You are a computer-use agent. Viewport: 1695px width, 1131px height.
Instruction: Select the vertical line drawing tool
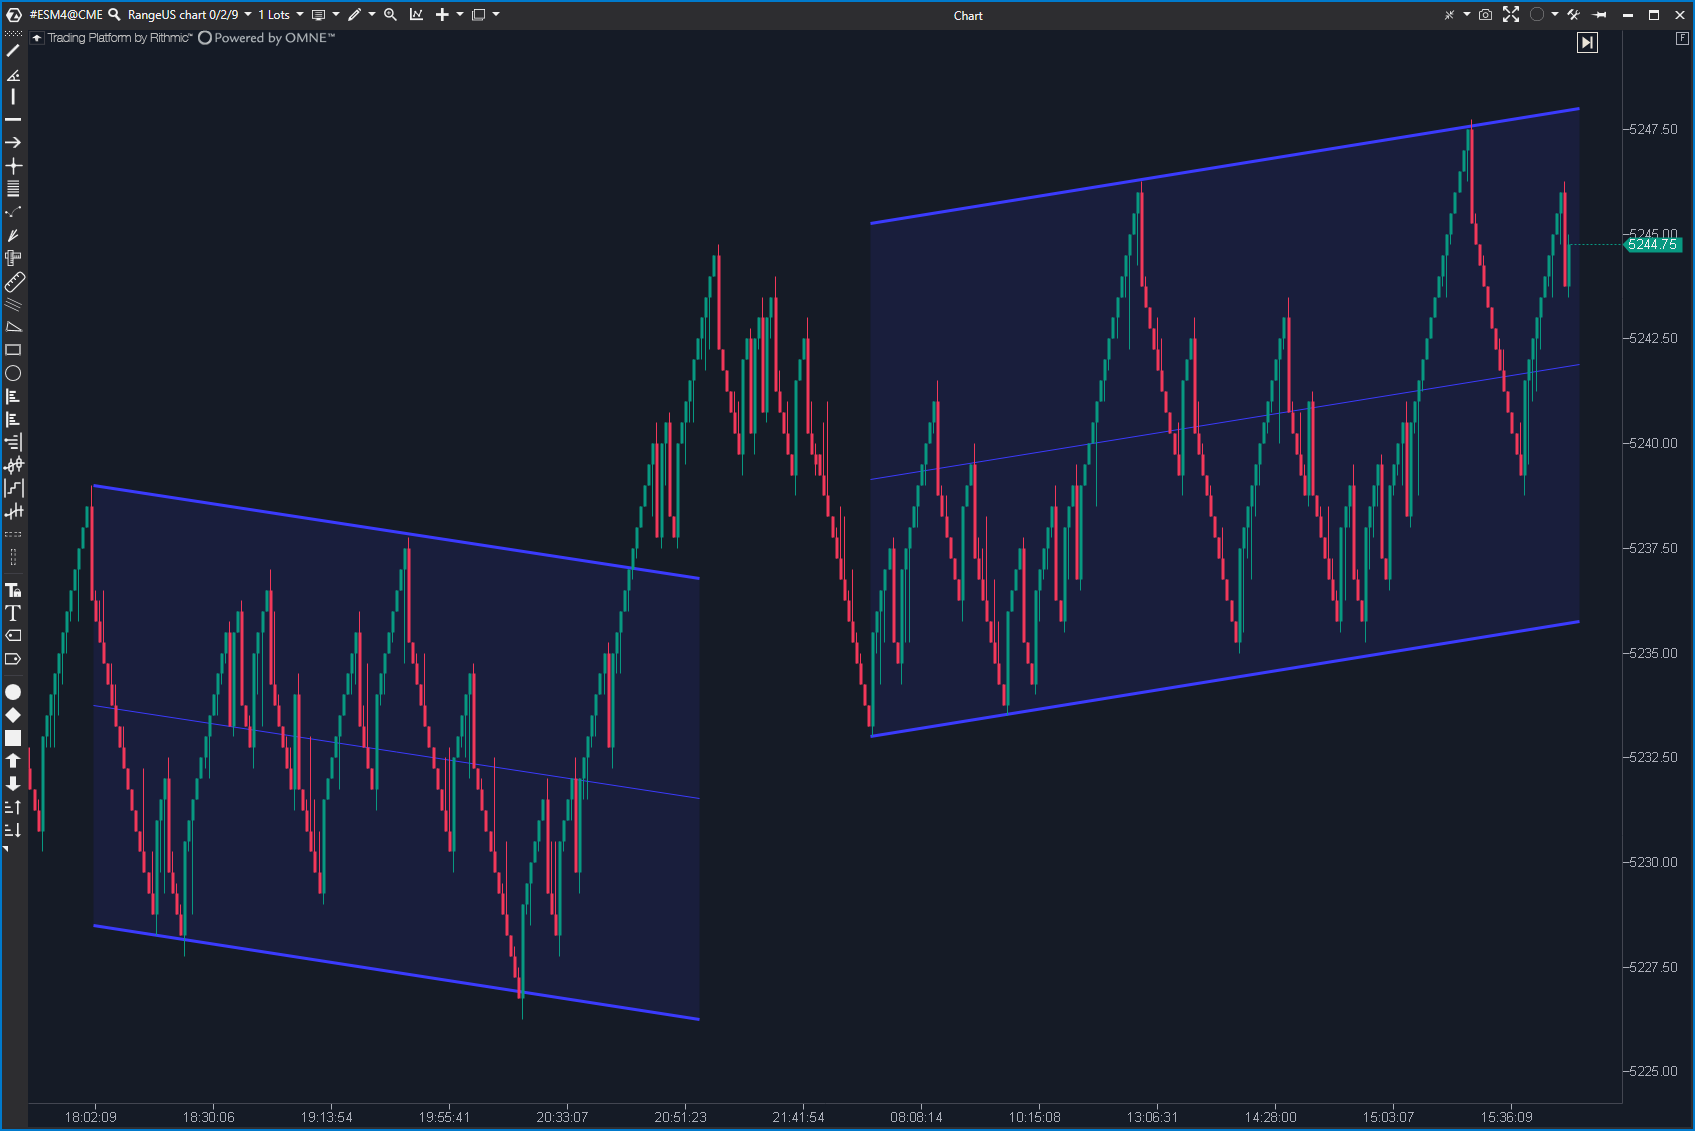coord(13,97)
